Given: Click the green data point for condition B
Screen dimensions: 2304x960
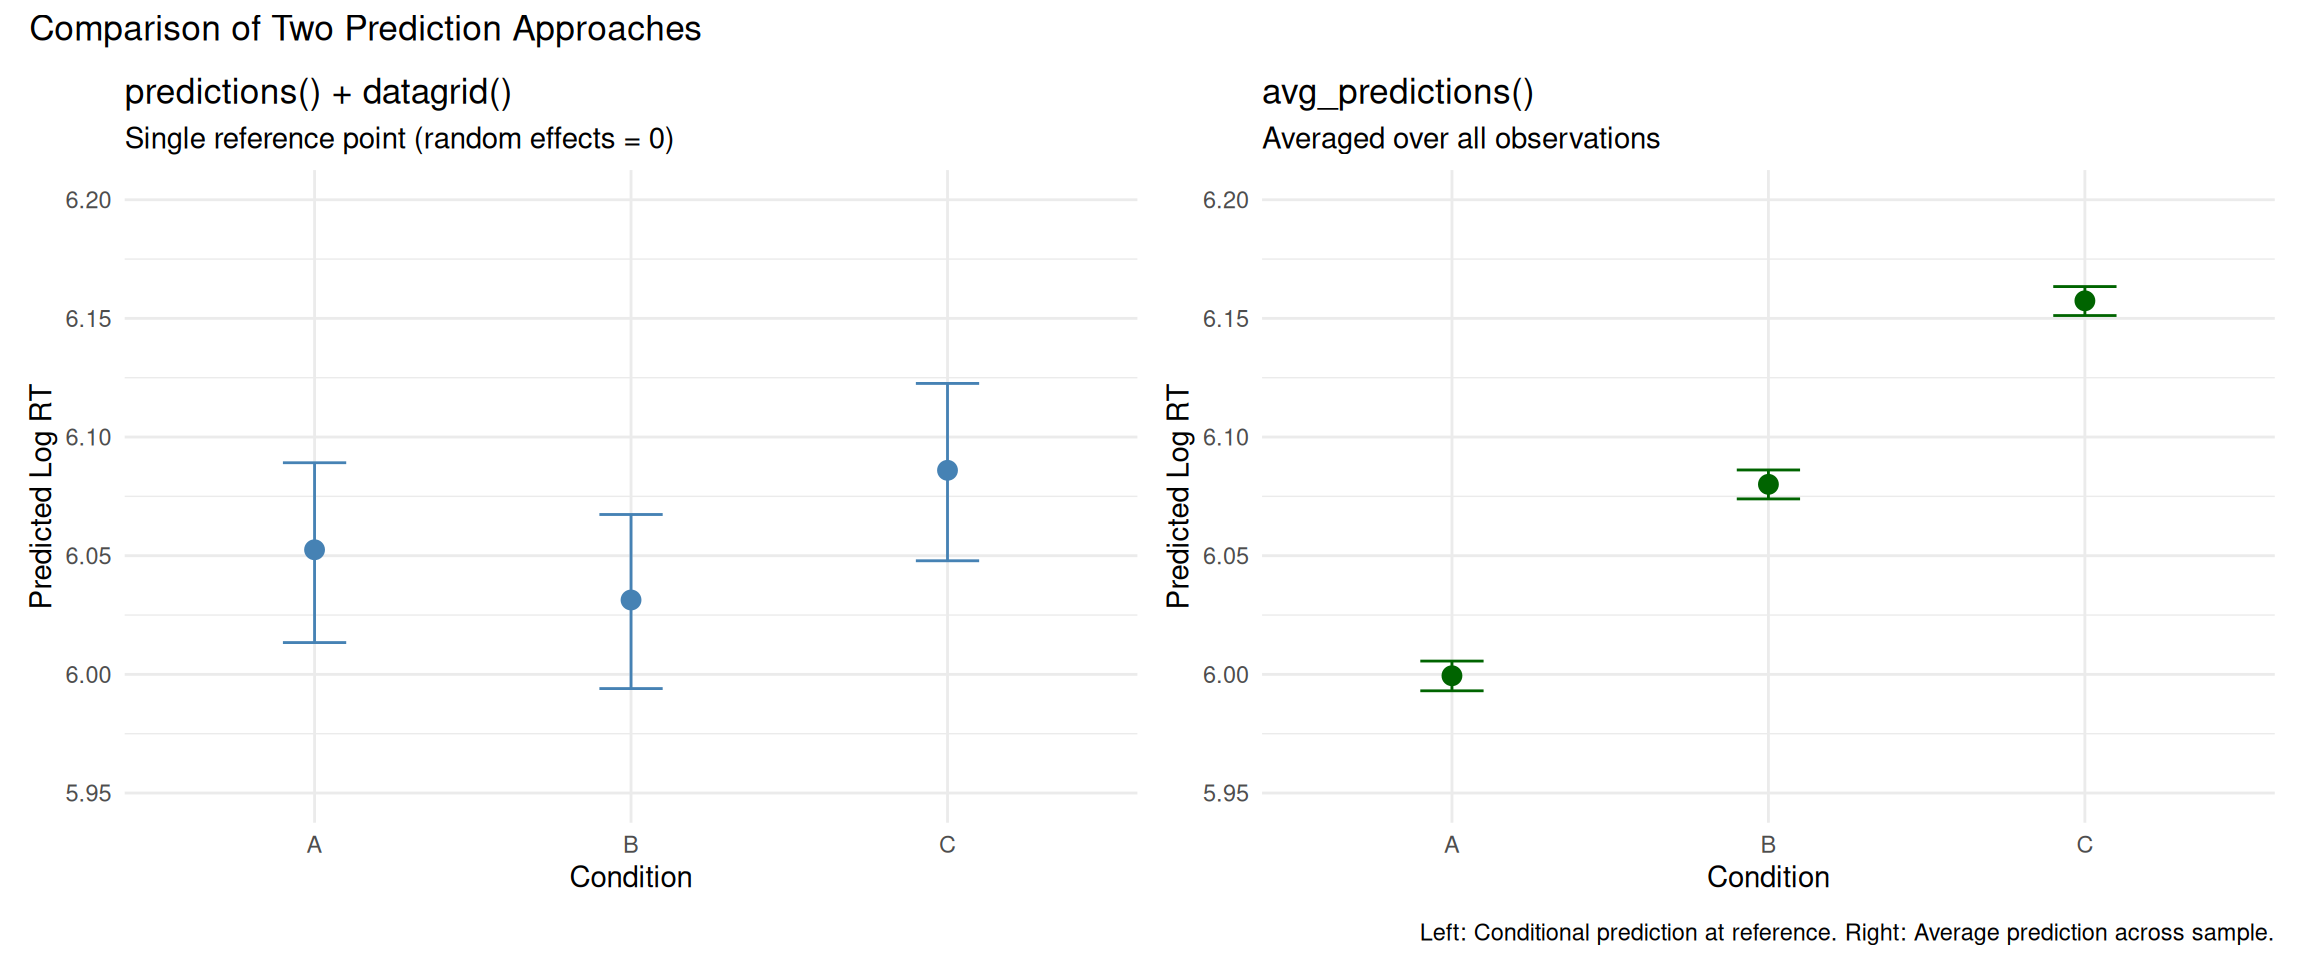Looking at the screenshot, I should tap(1768, 485).
